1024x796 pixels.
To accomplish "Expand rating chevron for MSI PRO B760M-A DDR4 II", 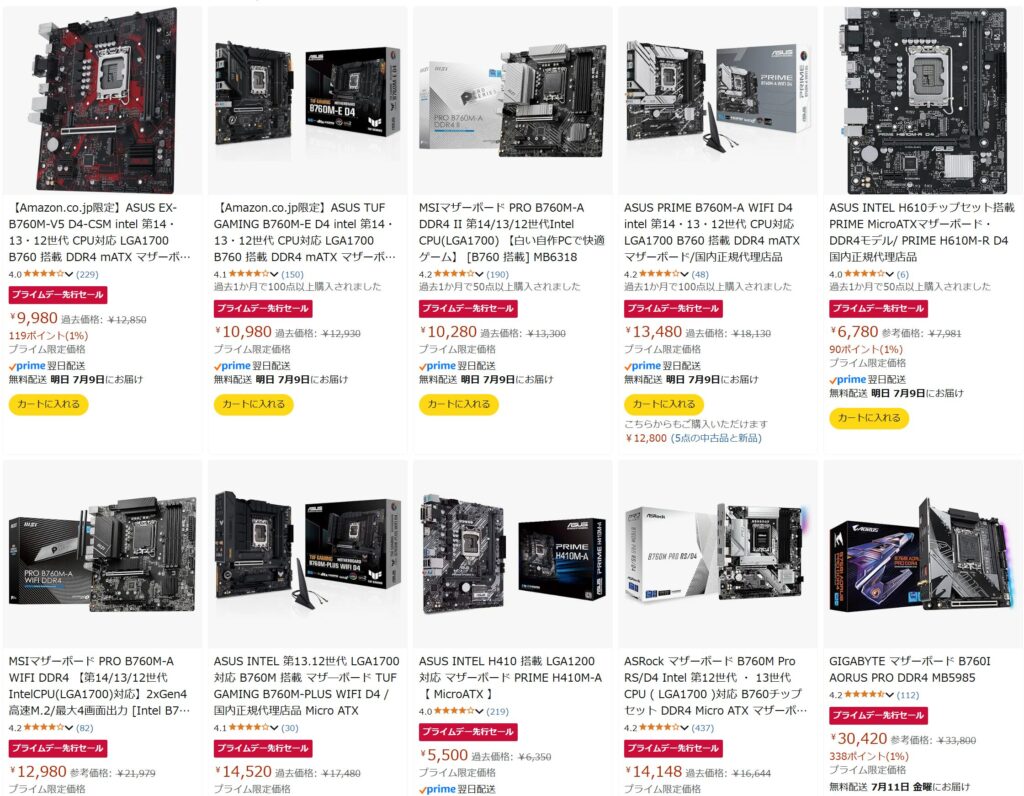I will (x=479, y=274).
